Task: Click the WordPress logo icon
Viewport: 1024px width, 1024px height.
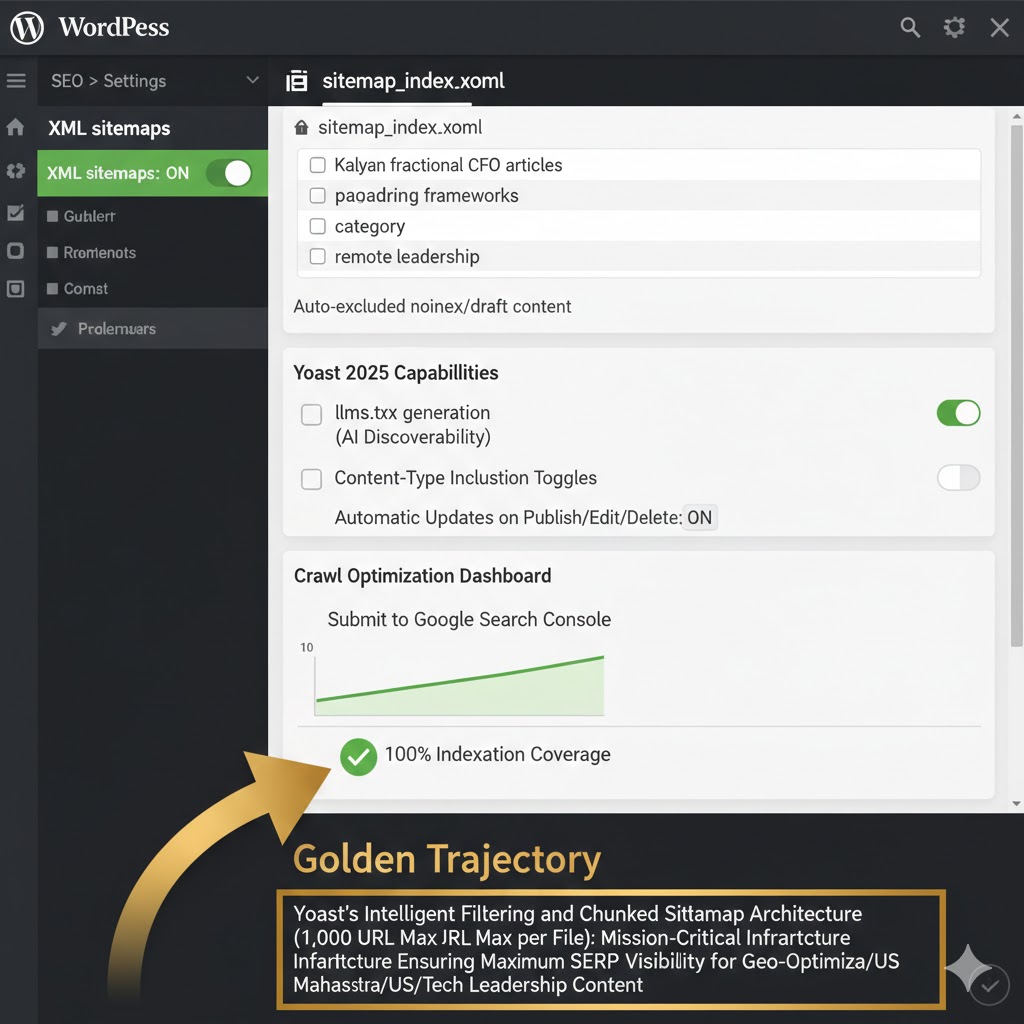Action: (x=27, y=27)
